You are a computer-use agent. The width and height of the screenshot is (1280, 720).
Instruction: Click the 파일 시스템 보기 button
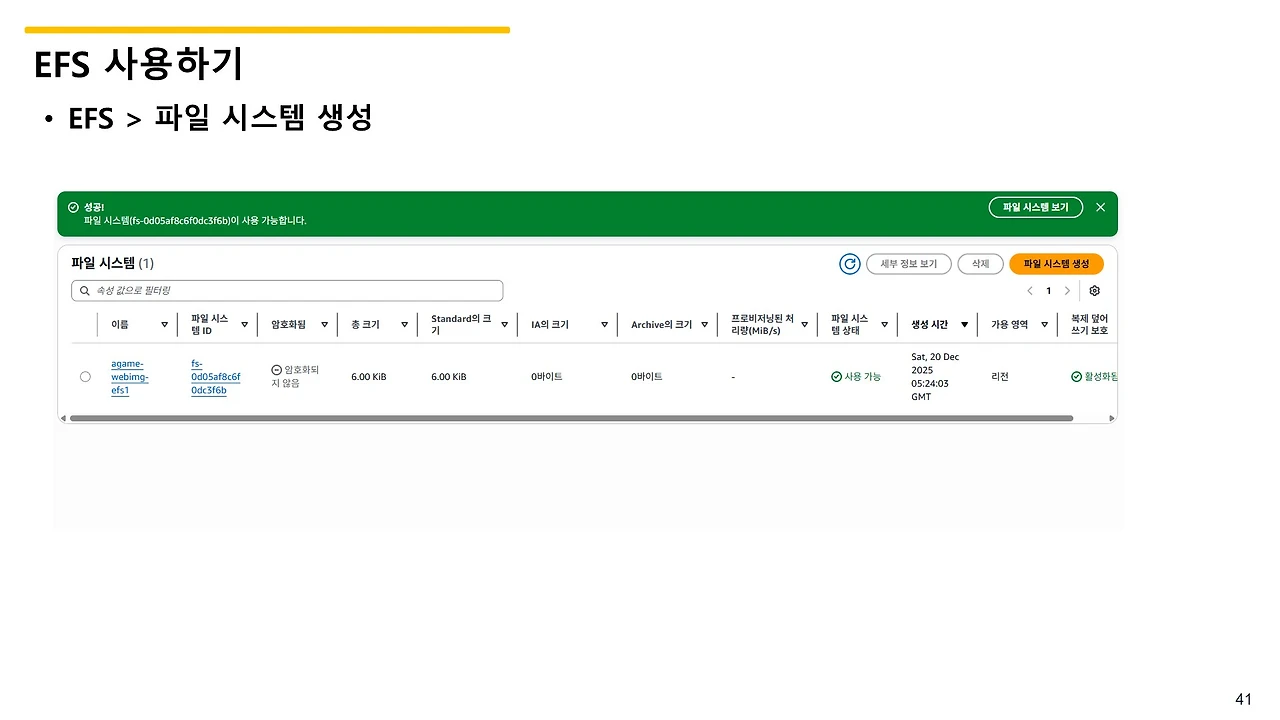tap(1035, 207)
